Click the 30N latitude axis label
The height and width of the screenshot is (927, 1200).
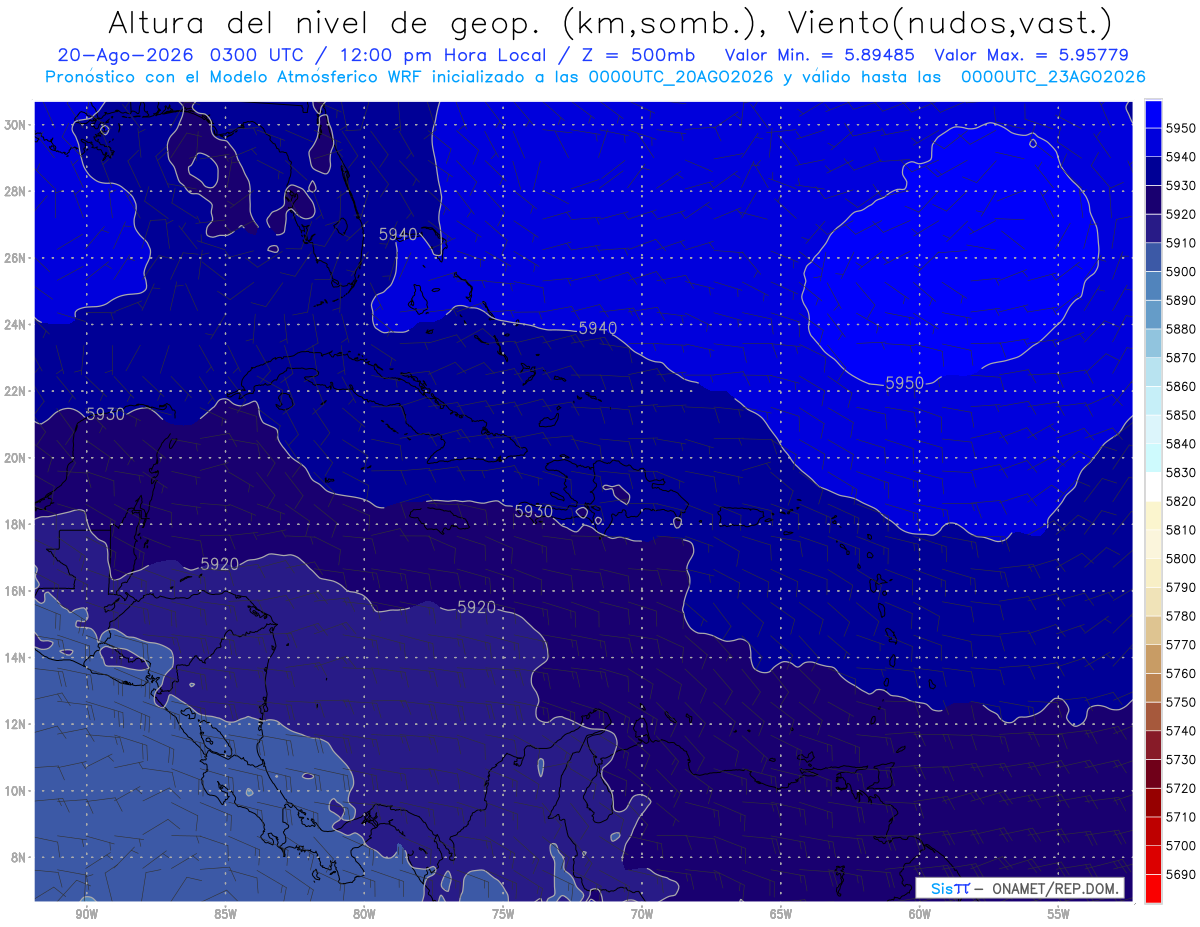click(17, 125)
